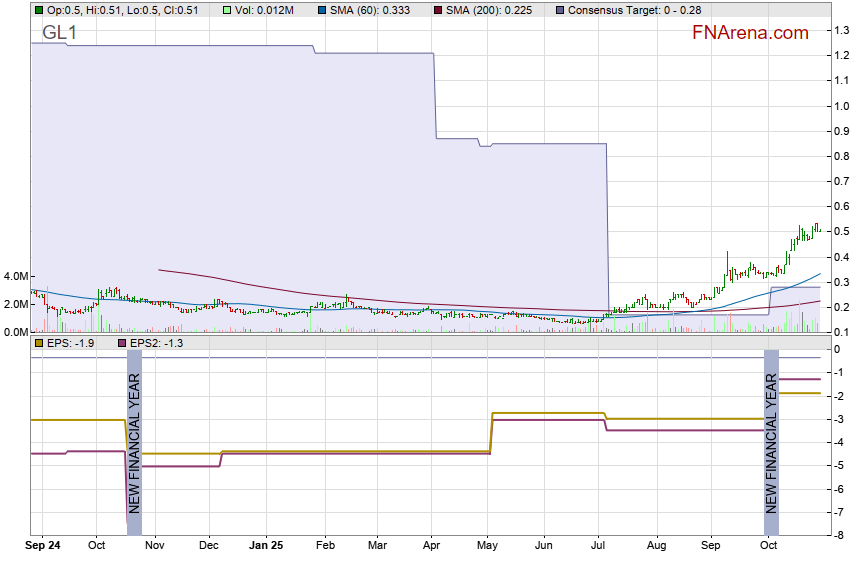859x566 pixels.
Task: Click the 'Sep 24' date axis label
Action: 43,546
